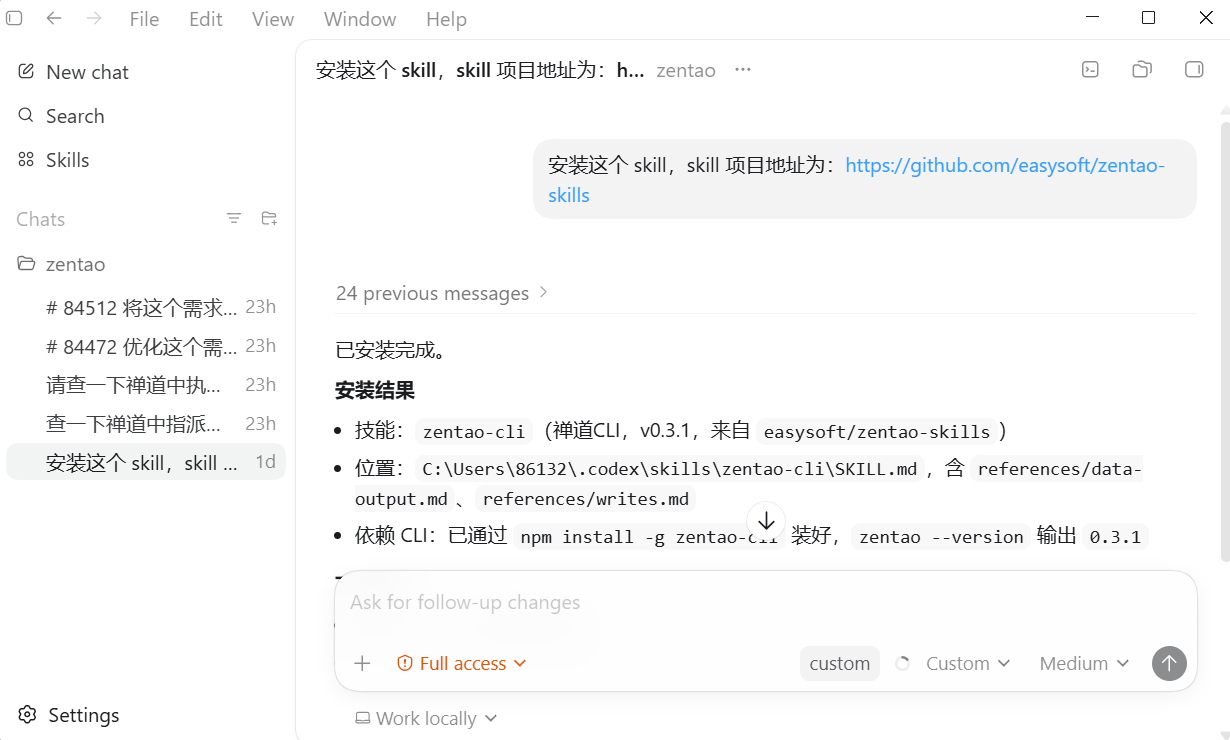Open the Custom model dropdown
This screenshot has width=1230, height=740.
pos(966,663)
